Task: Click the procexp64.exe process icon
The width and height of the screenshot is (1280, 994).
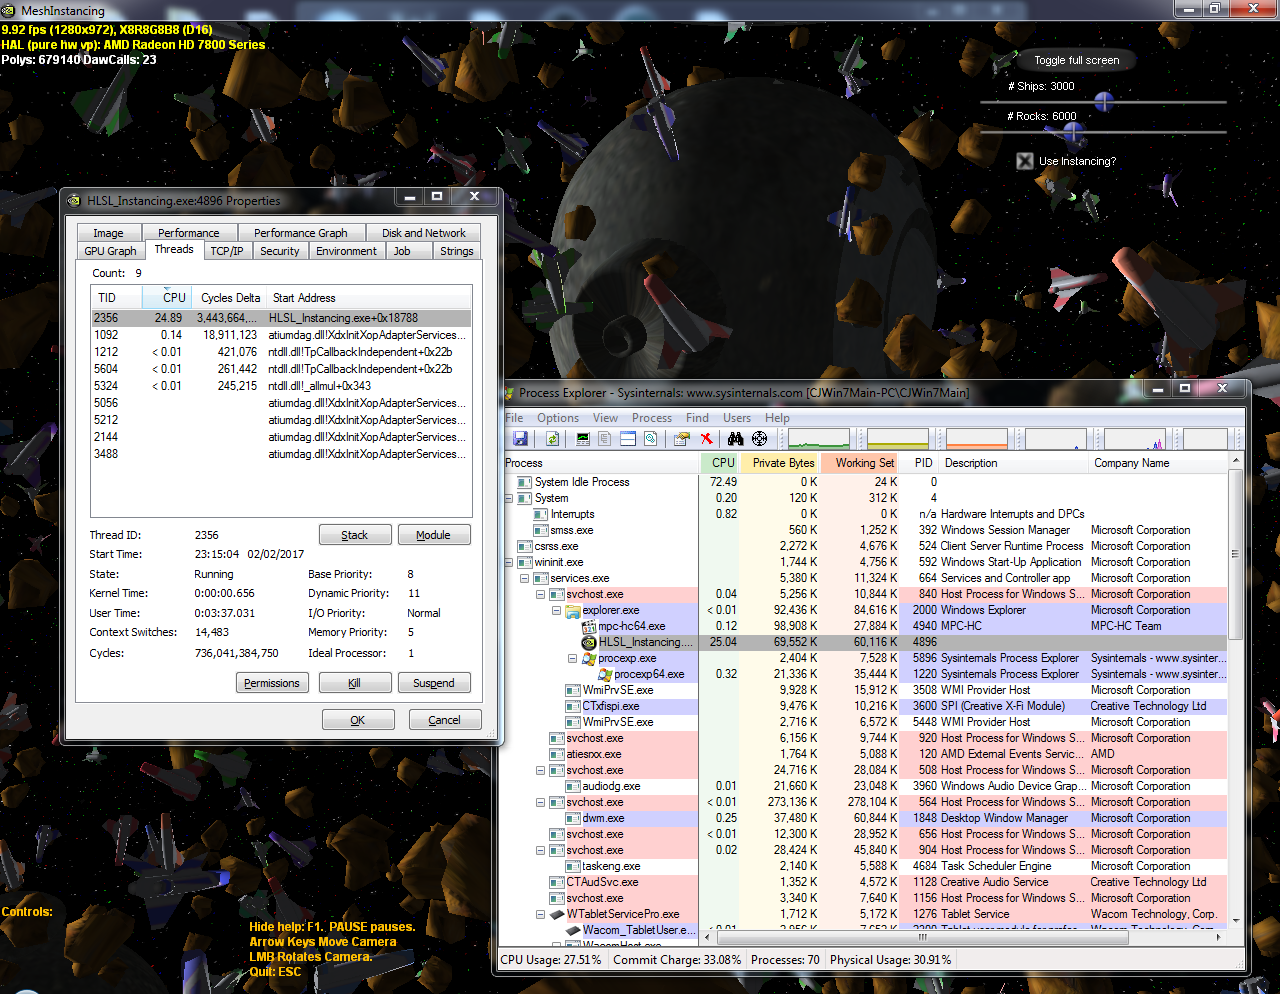Action: tap(605, 674)
